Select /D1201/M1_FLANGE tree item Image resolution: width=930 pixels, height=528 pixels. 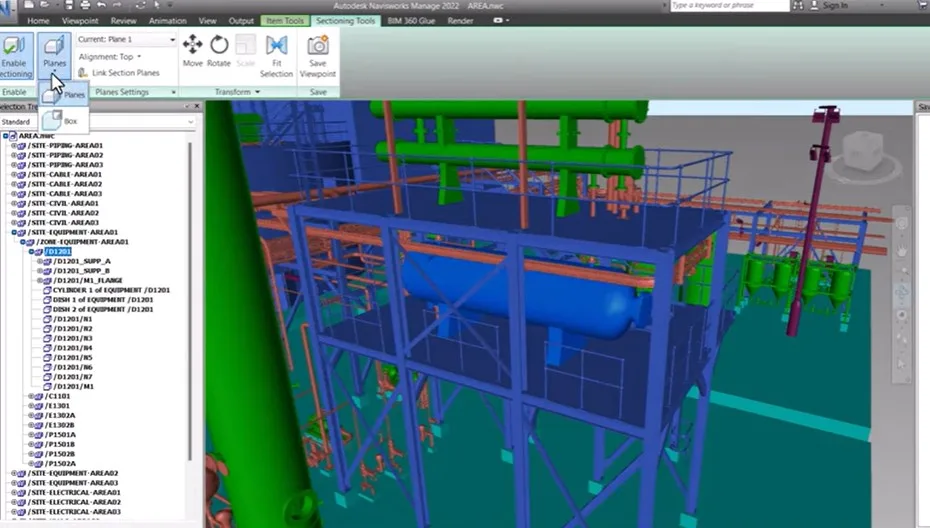pos(88,281)
